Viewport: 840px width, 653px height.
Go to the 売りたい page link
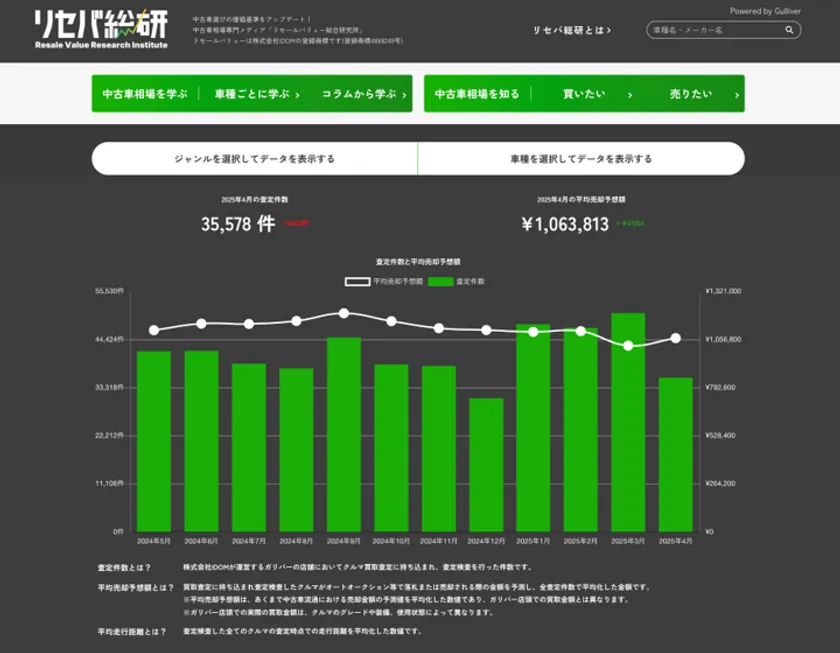click(691, 94)
